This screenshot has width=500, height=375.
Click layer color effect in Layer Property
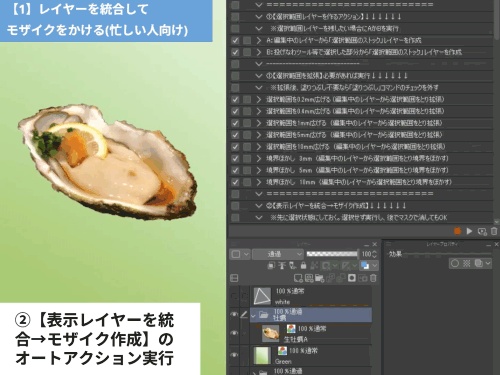[x=478, y=263]
